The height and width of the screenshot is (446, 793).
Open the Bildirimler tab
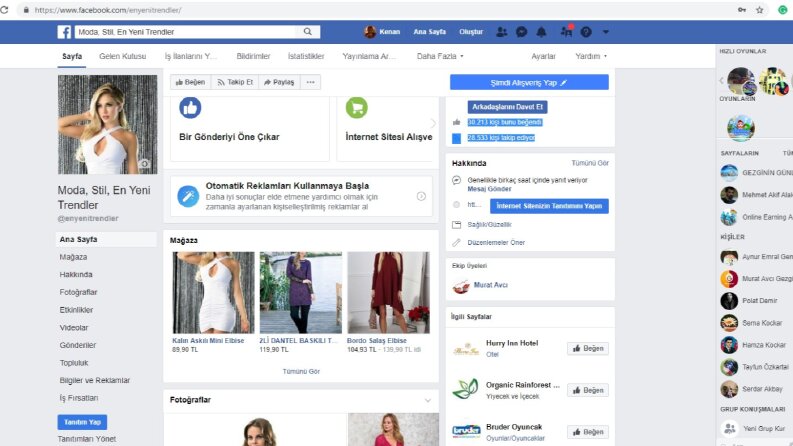click(253, 56)
